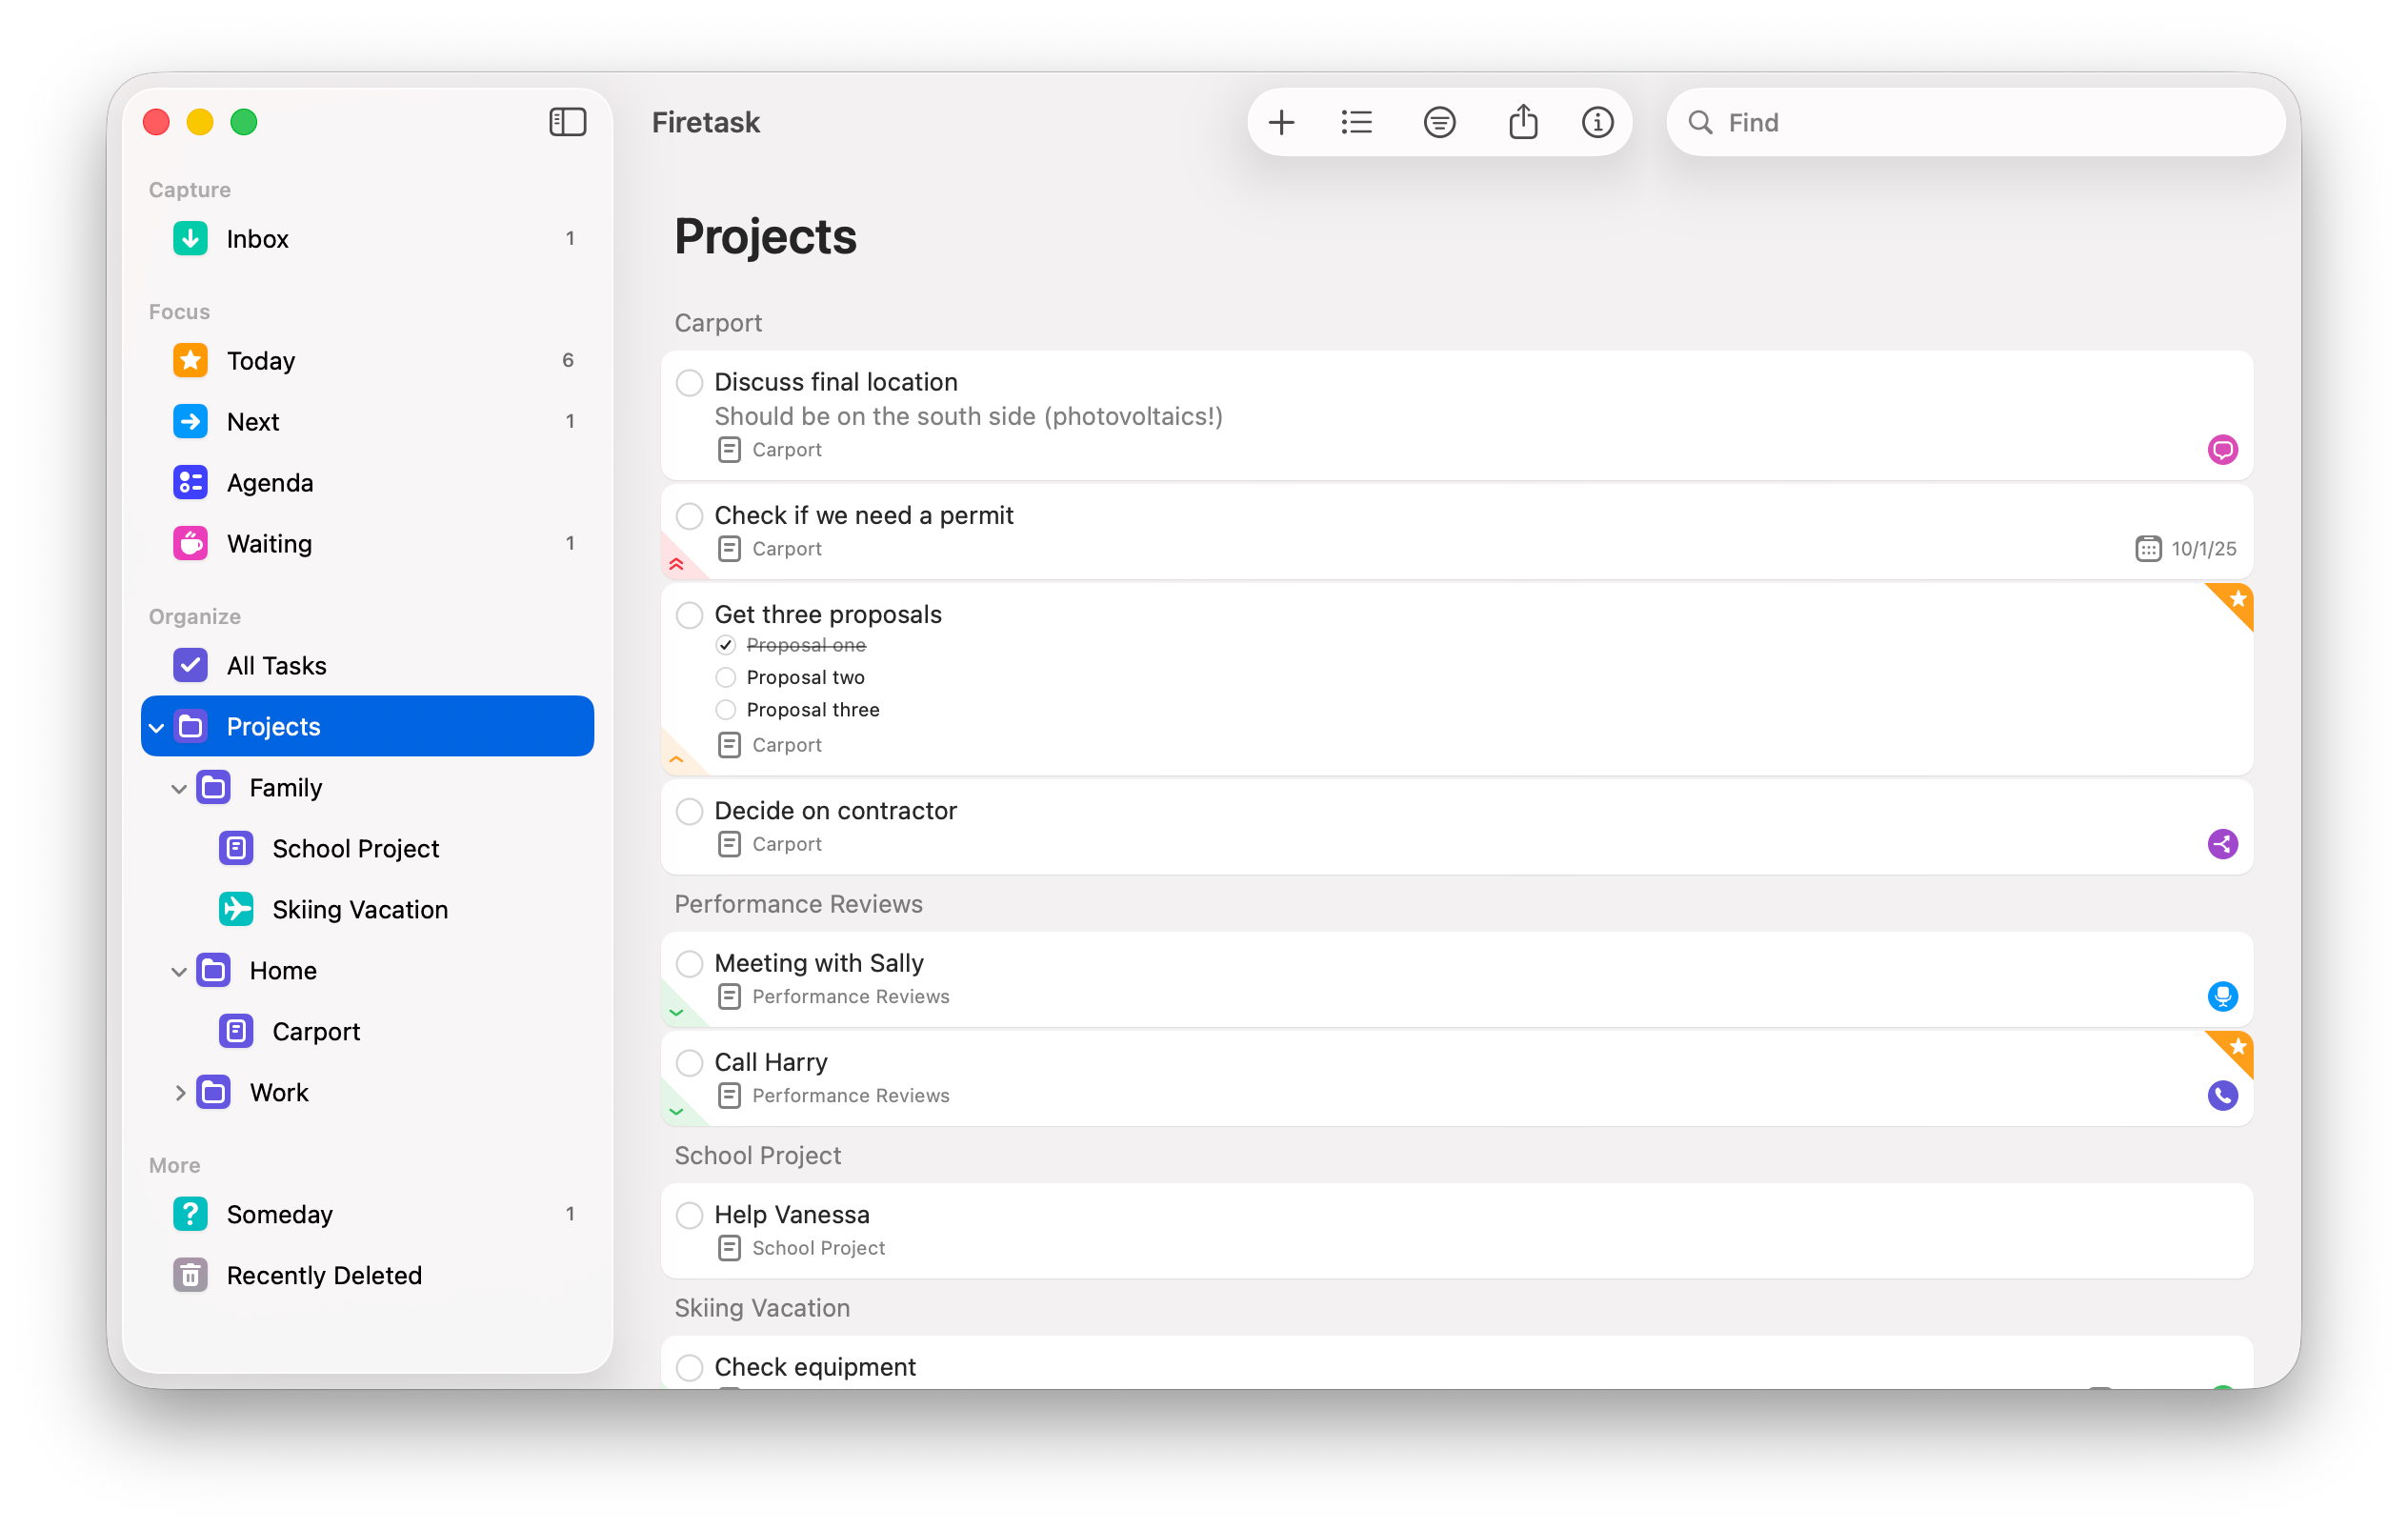Open the filter icon in toolbar
The width and height of the screenshot is (2408, 1530).
pyautogui.click(x=1439, y=122)
